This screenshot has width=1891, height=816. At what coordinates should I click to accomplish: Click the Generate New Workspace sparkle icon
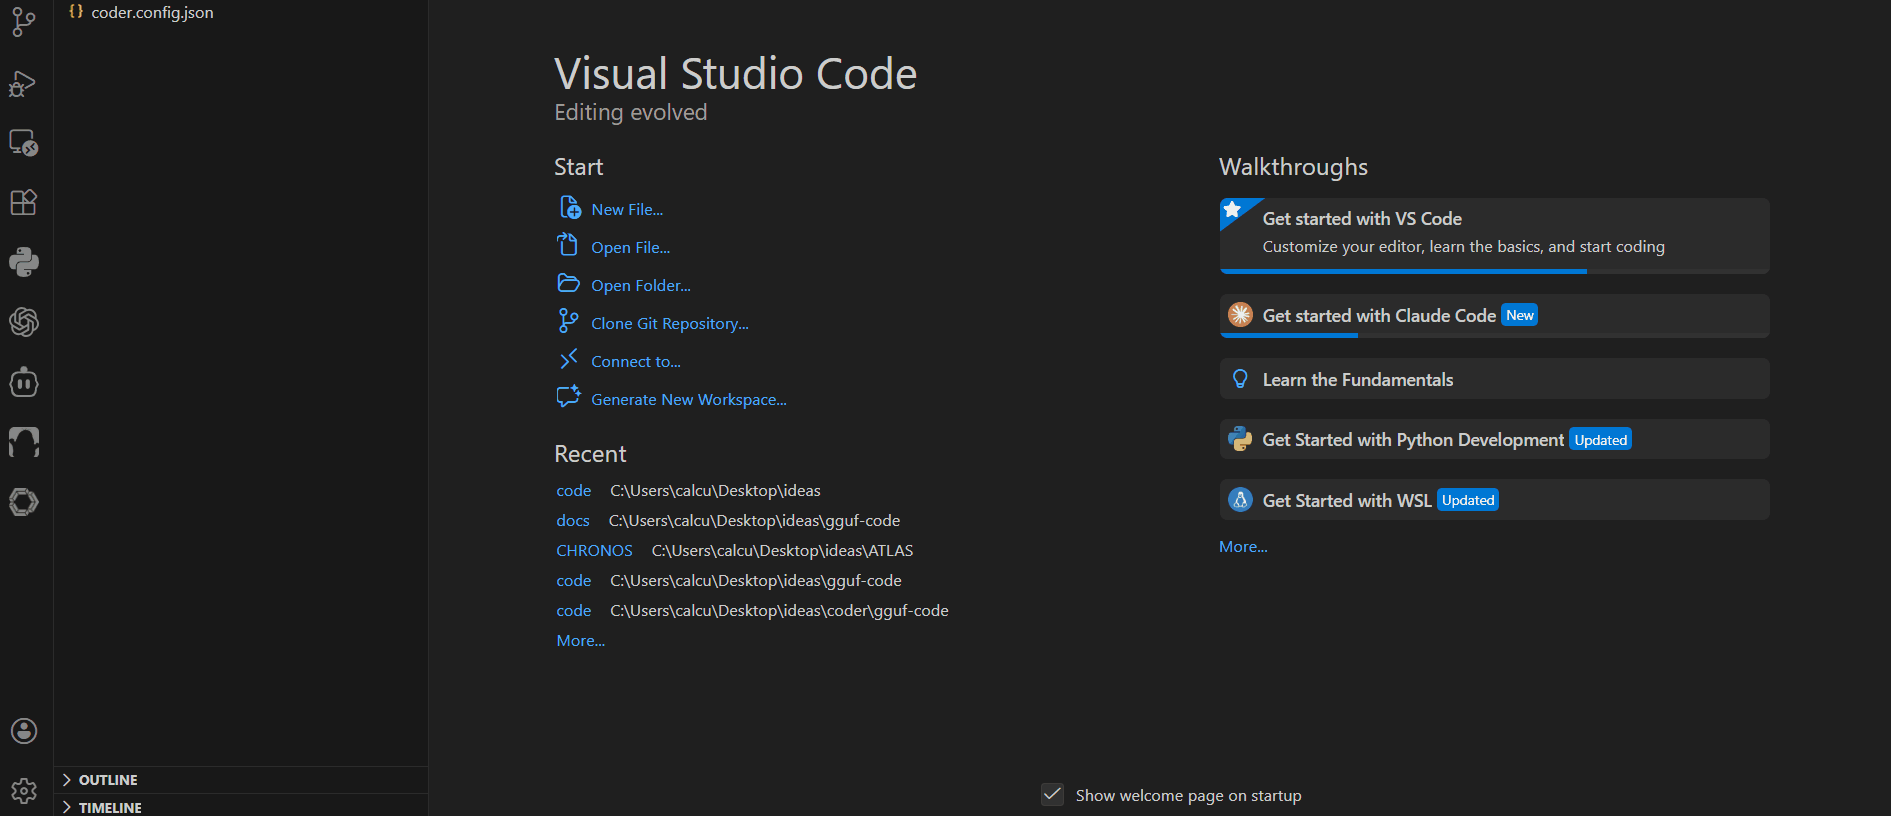pyautogui.click(x=568, y=397)
